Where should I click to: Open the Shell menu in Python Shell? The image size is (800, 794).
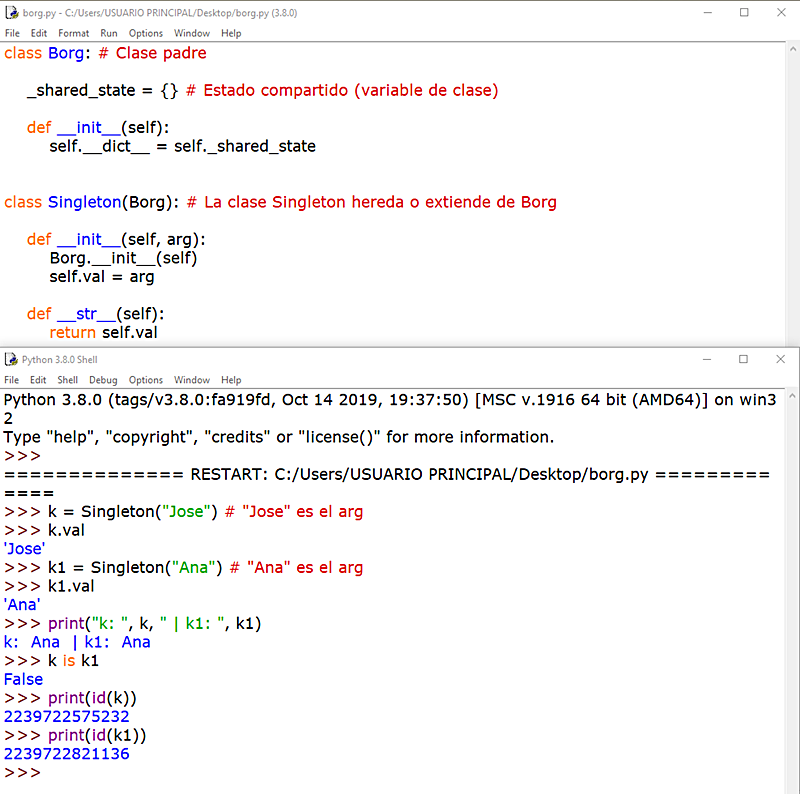67,380
